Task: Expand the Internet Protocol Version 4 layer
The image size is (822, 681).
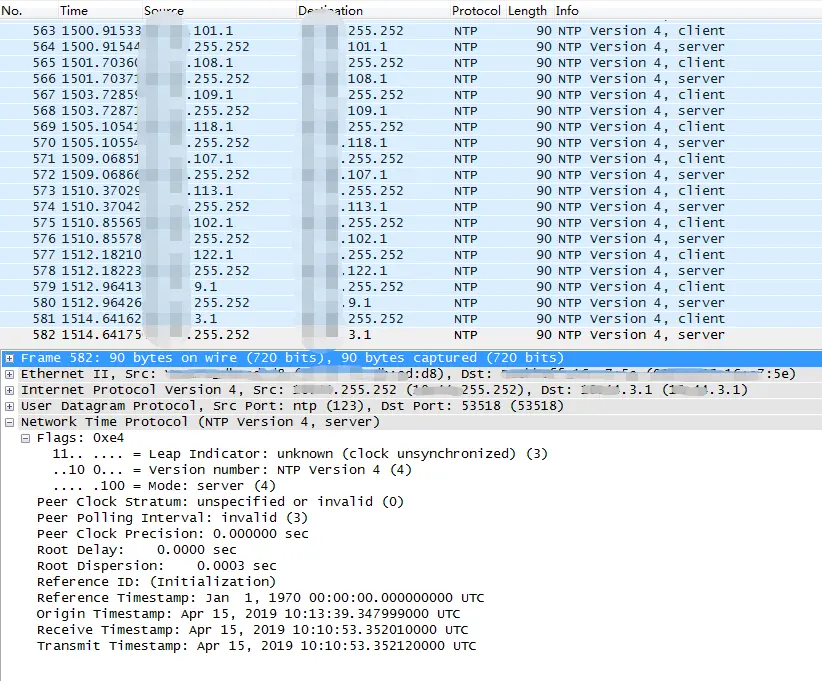Action: (8, 389)
